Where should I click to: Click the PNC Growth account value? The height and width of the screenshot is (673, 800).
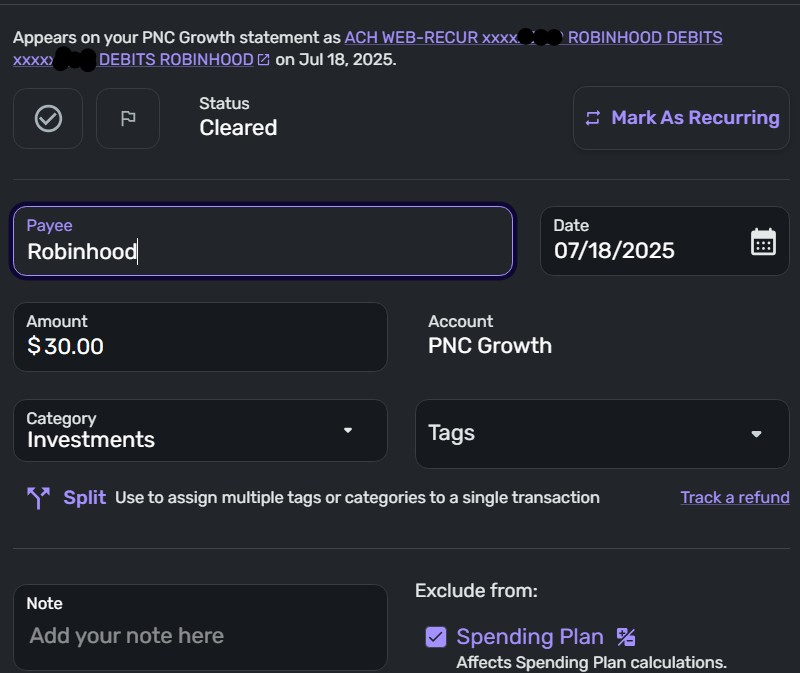490,346
